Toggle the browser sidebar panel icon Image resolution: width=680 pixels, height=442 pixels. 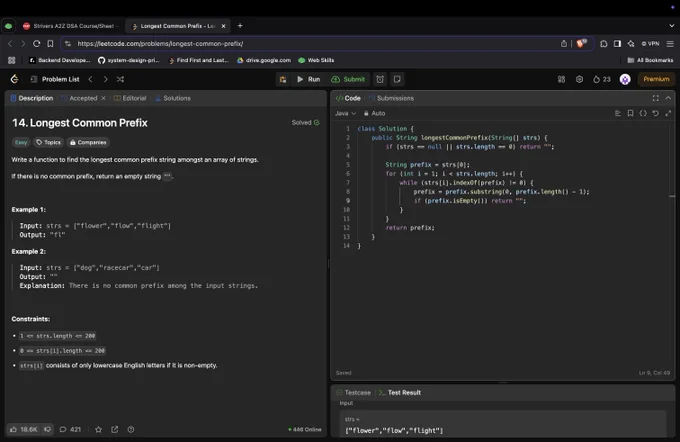point(617,44)
